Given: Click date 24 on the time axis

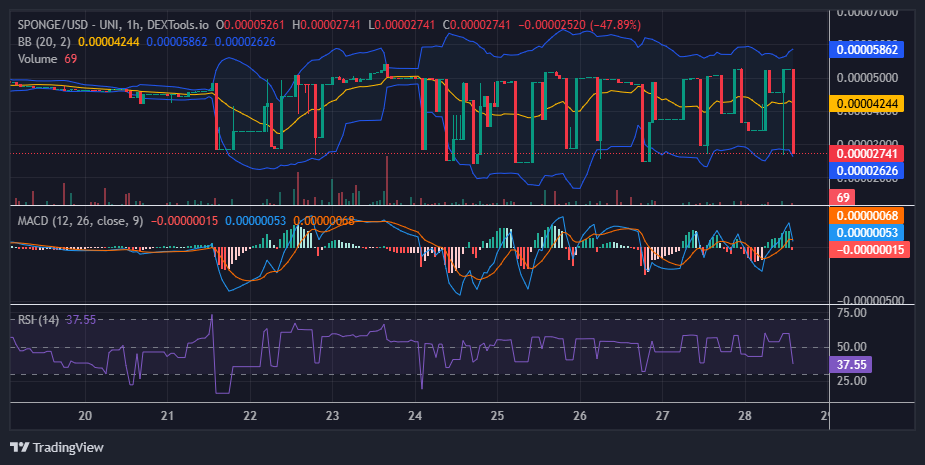Looking at the screenshot, I should [415, 415].
